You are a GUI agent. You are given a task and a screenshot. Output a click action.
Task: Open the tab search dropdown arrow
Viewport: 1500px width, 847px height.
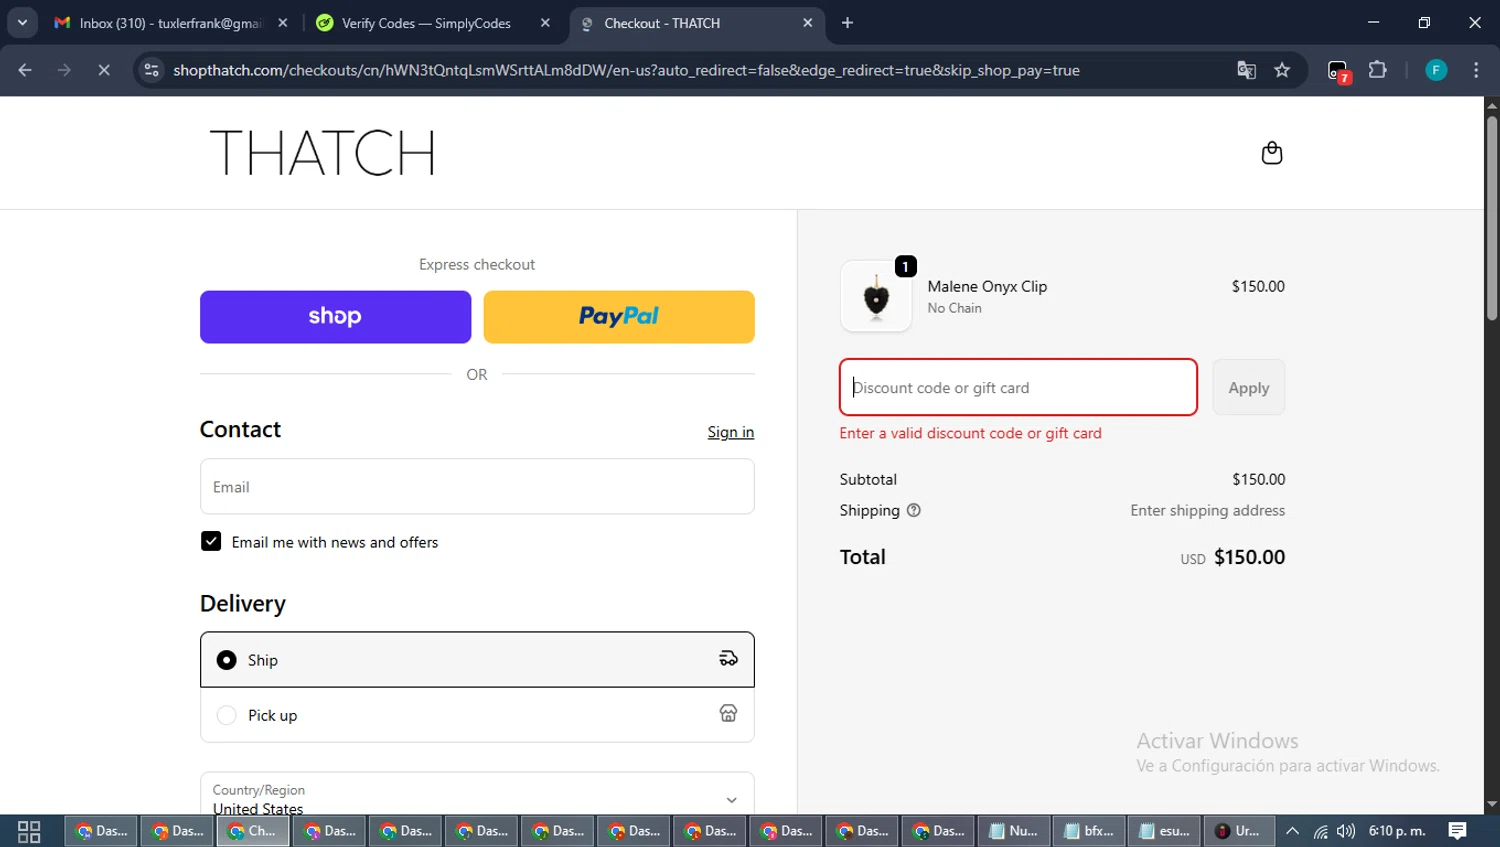tap(22, 22)
